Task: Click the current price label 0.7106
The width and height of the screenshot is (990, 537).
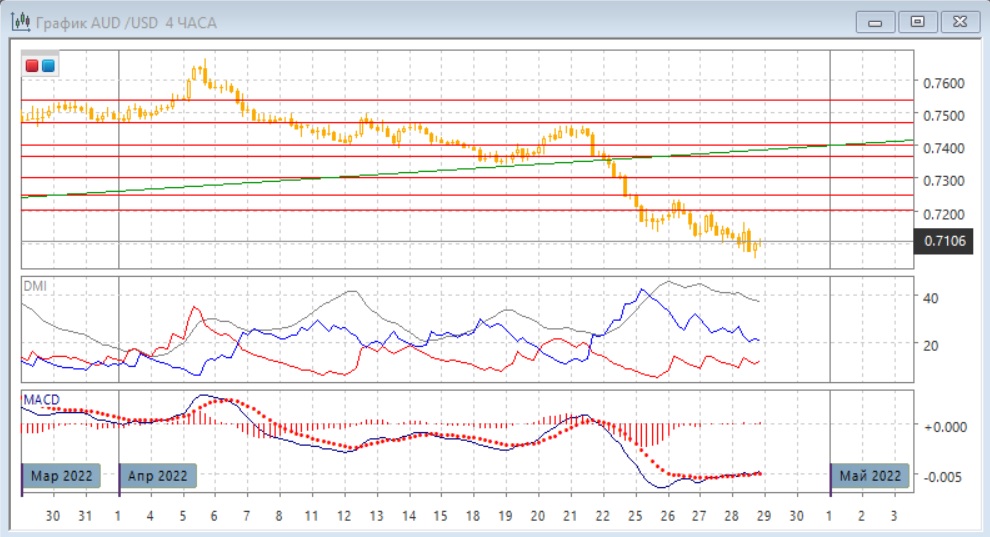Action: [943, 241]
